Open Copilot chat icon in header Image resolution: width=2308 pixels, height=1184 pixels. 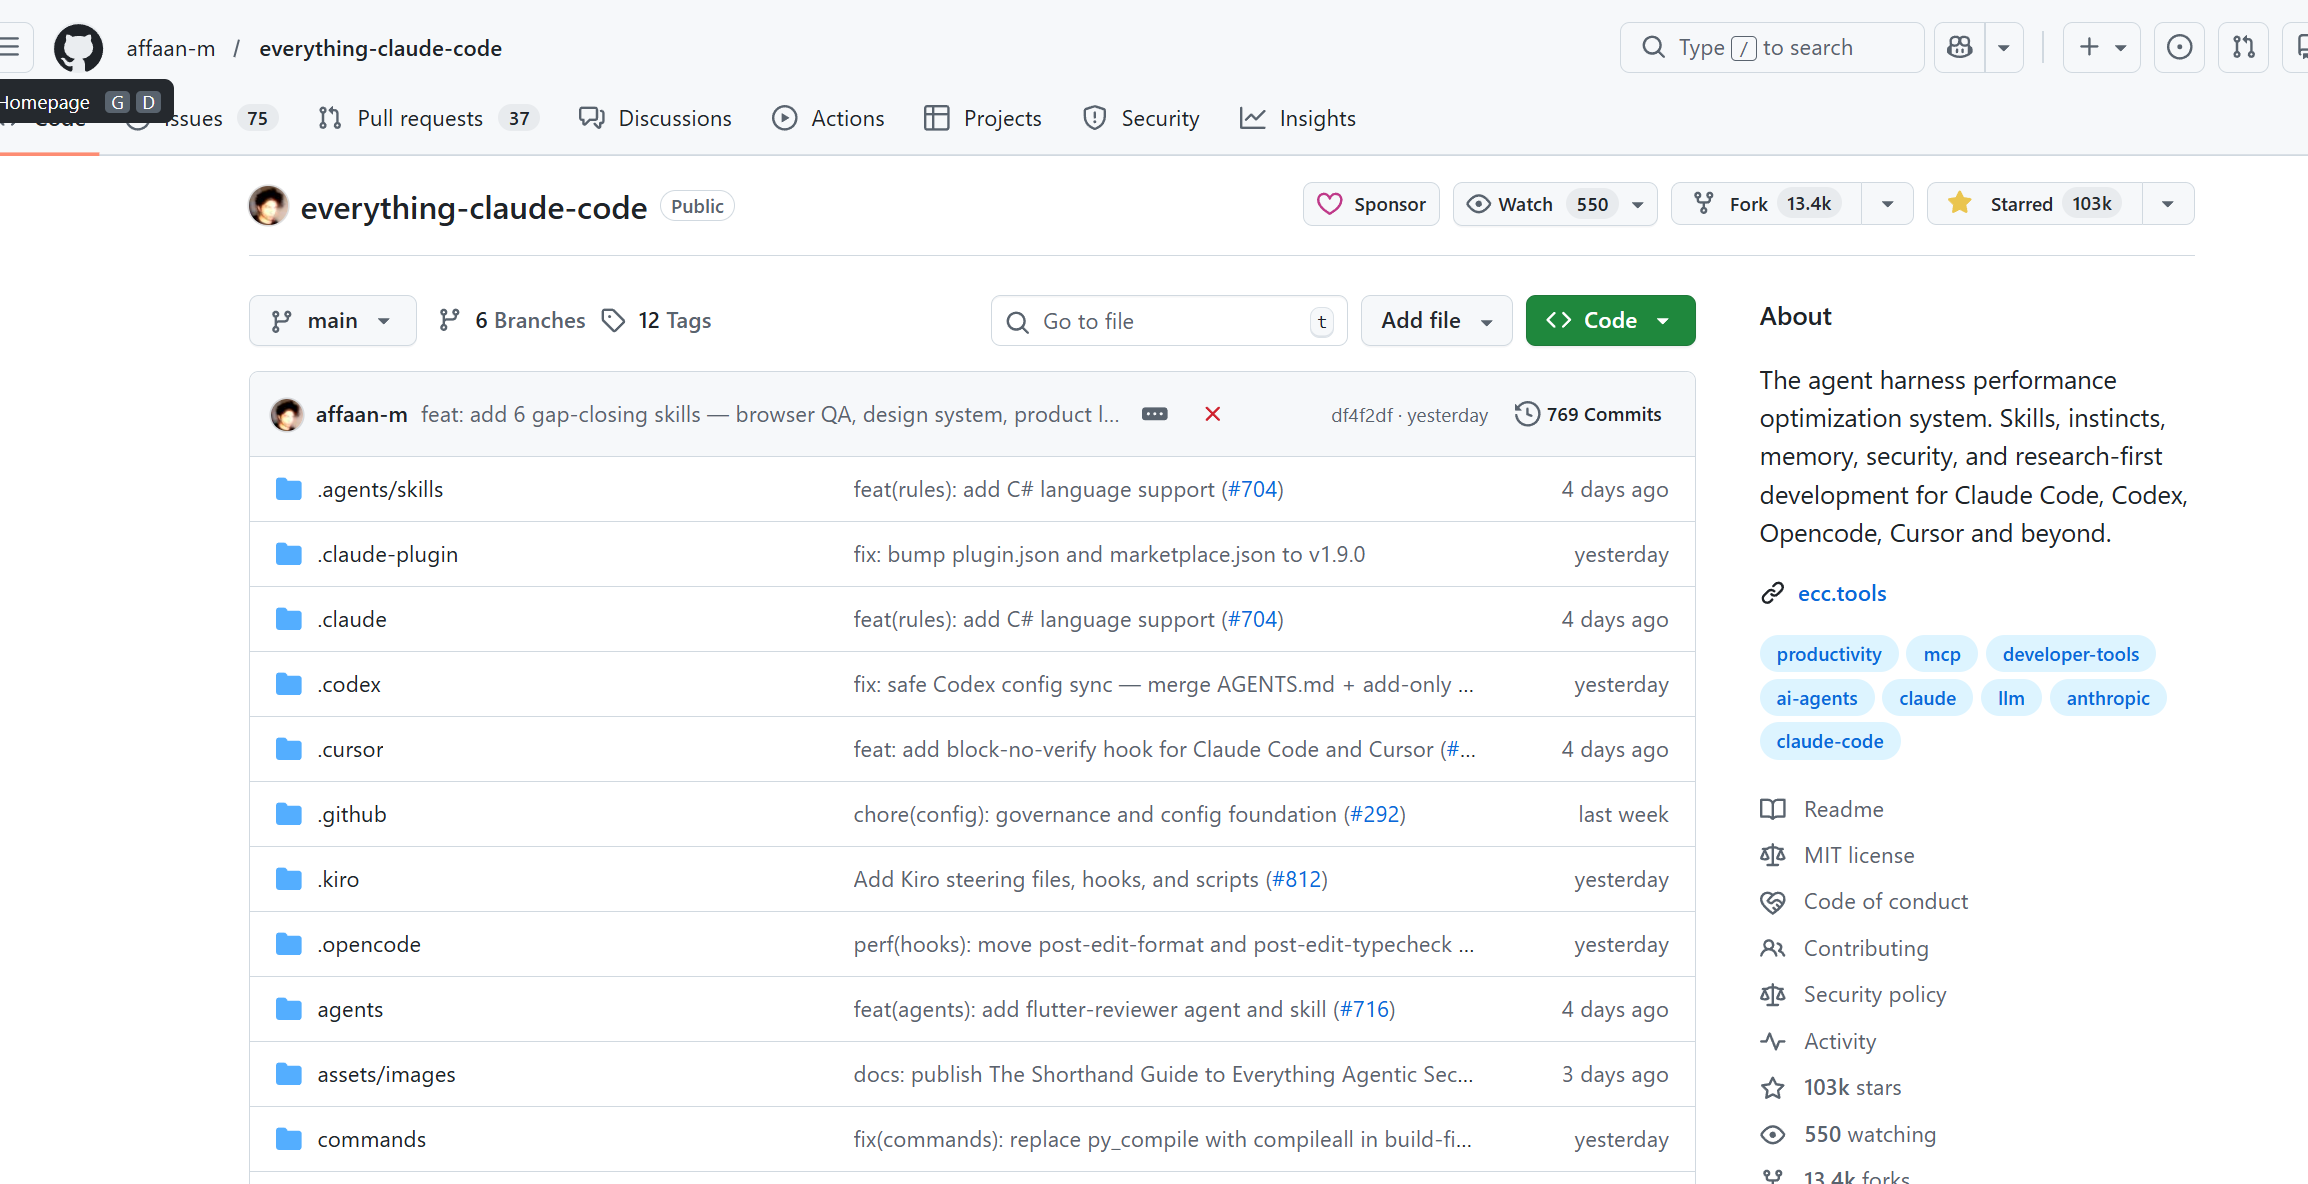[x=1960, y=48]
